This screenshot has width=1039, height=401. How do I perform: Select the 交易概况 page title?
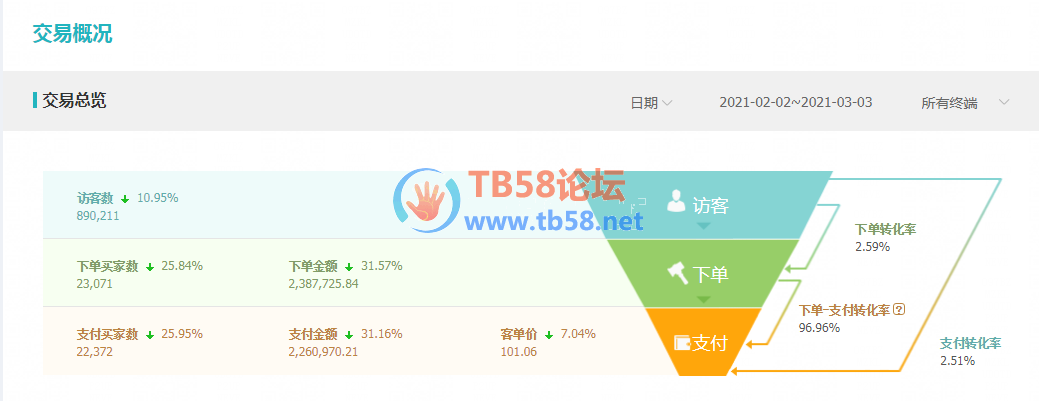pyautogui.click(x=72, y=34)
